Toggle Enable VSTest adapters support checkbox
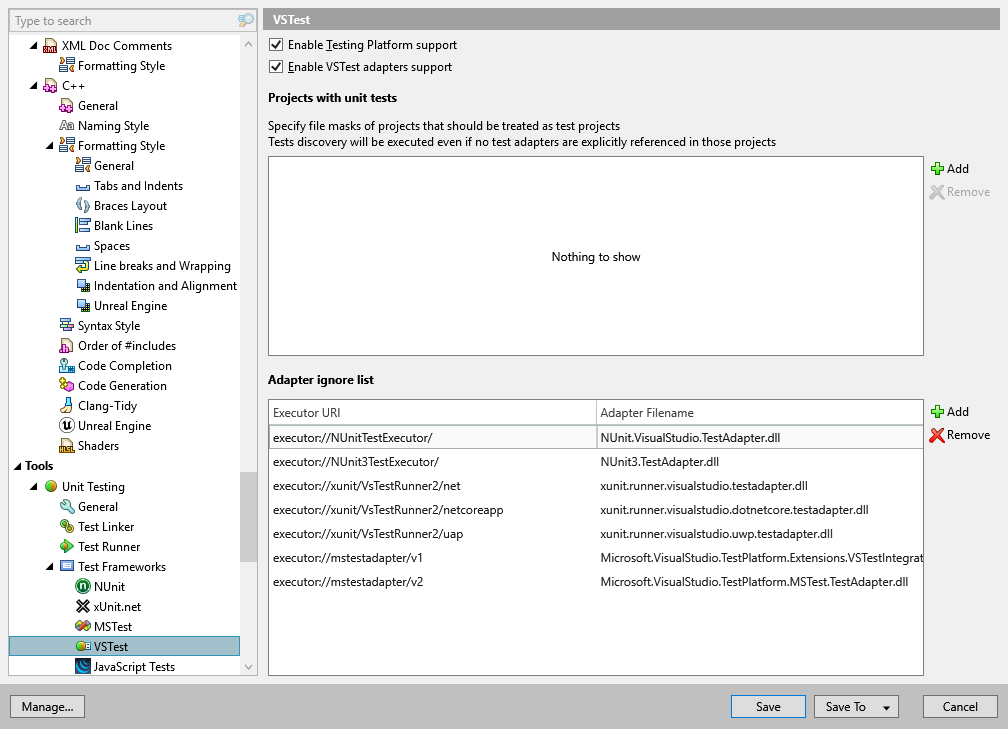 point(276,67)
